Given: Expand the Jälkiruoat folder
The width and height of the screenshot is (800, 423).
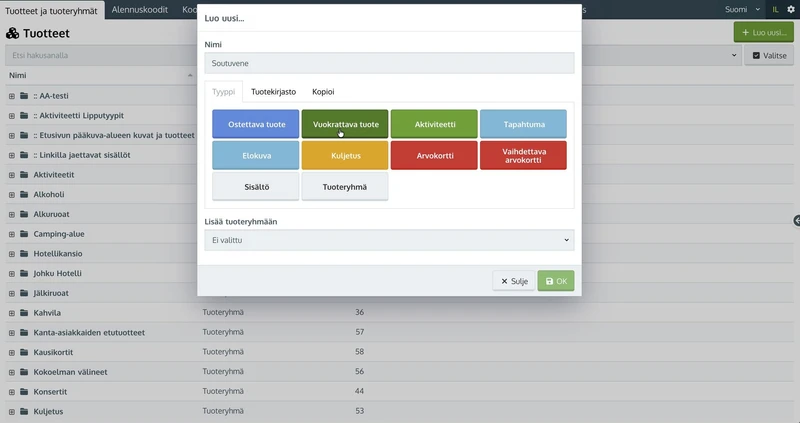Looking at the screenshot, I should coord(12,293).
